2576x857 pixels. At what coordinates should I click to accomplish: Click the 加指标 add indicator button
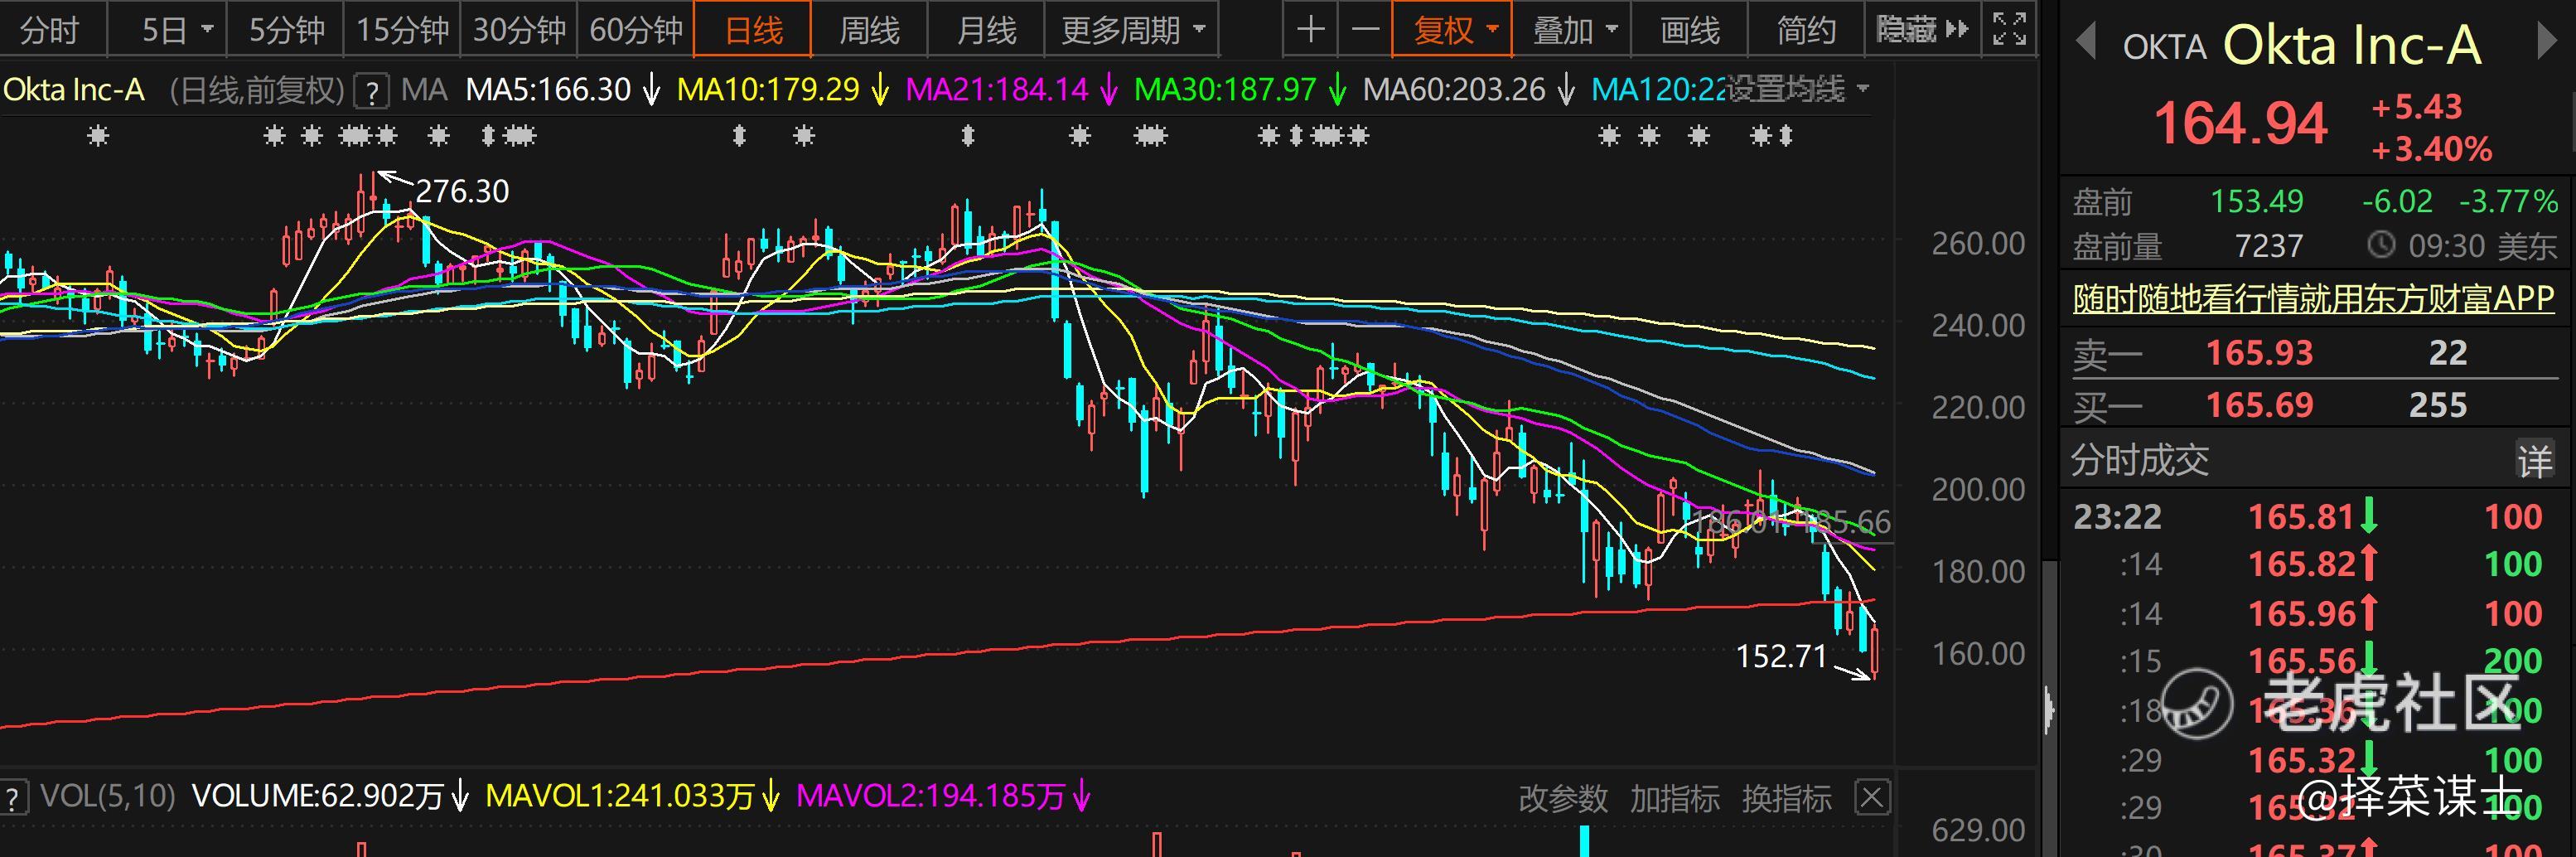(x=1675, y=798)
